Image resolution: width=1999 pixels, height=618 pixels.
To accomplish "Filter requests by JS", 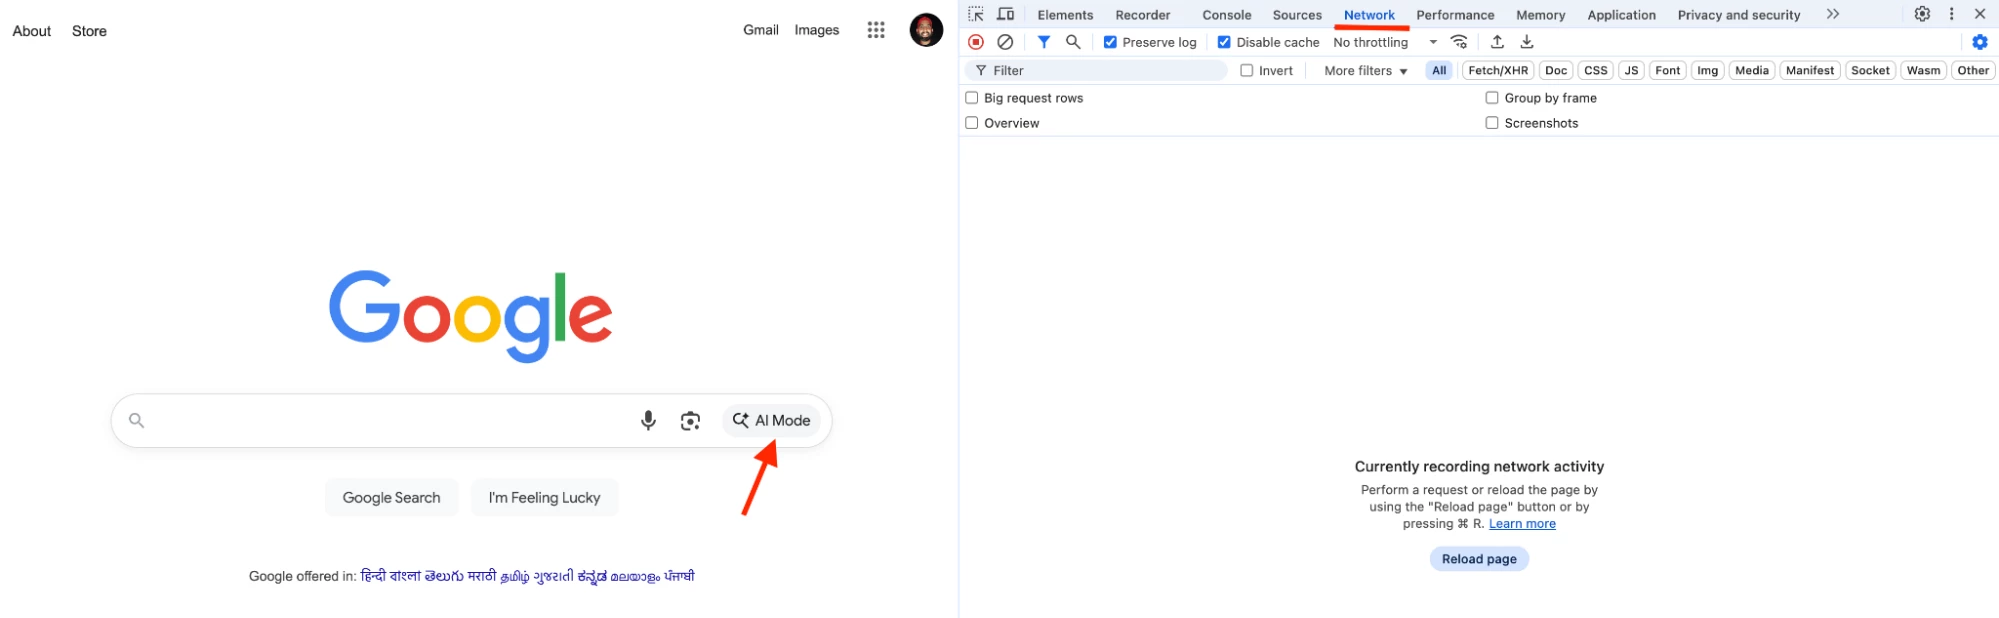I will pos(1631,70).
